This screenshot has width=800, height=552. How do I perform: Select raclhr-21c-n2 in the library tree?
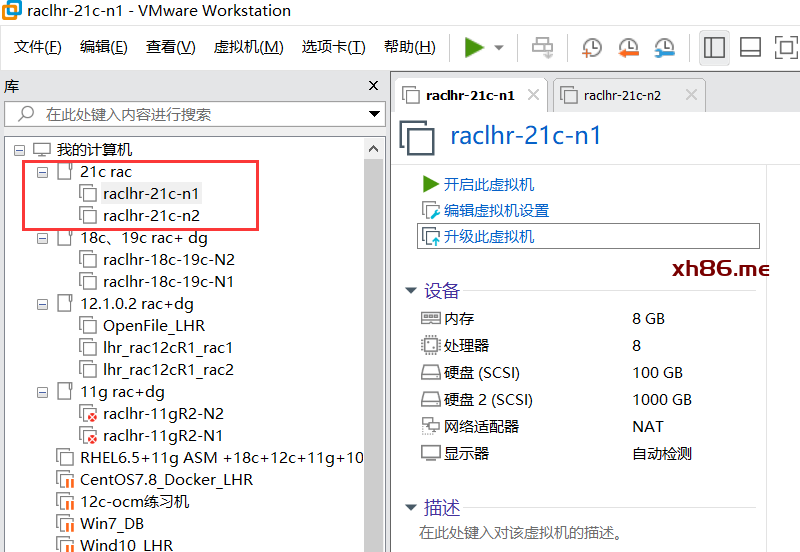[x=151, y=215]
